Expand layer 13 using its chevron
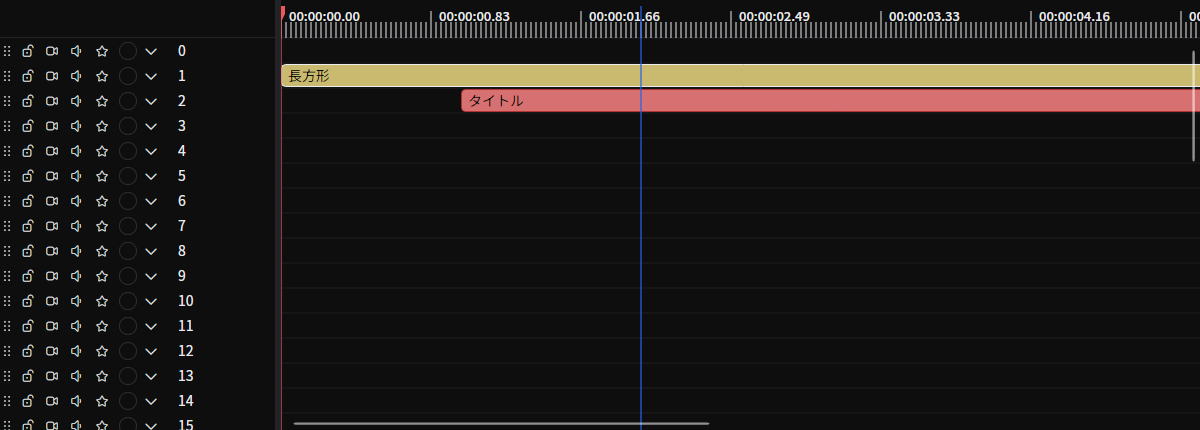The height and width of the screenshot is (430, 1200). coord(151,376)
